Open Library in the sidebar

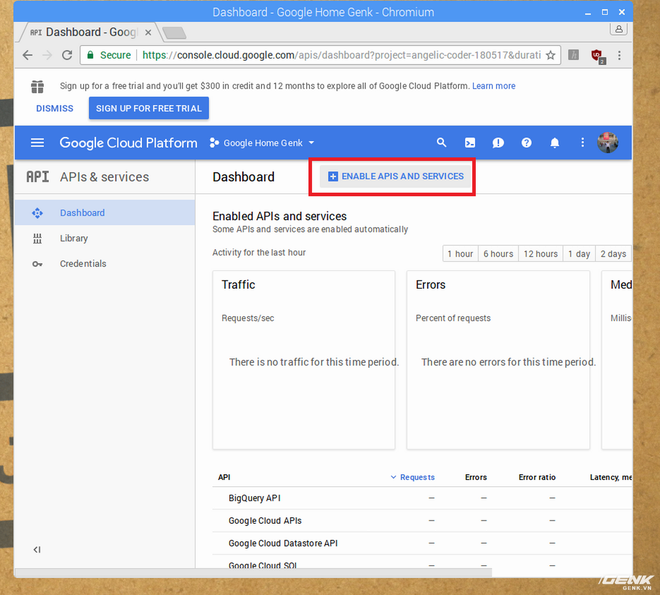(x=105, y=238)
